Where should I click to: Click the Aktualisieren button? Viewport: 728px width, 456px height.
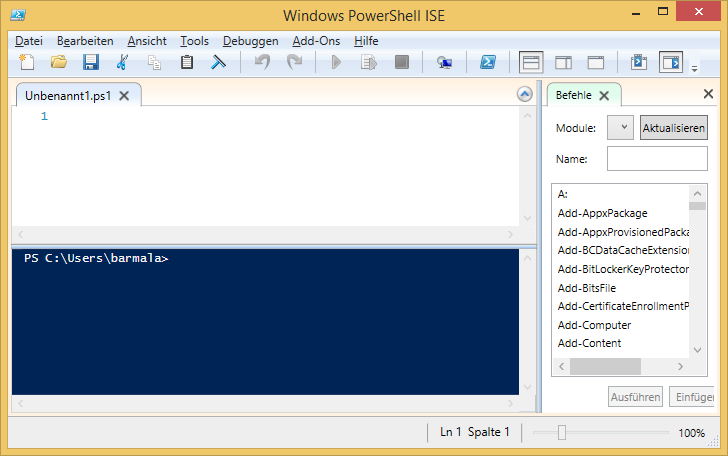[x=674, y=128]
